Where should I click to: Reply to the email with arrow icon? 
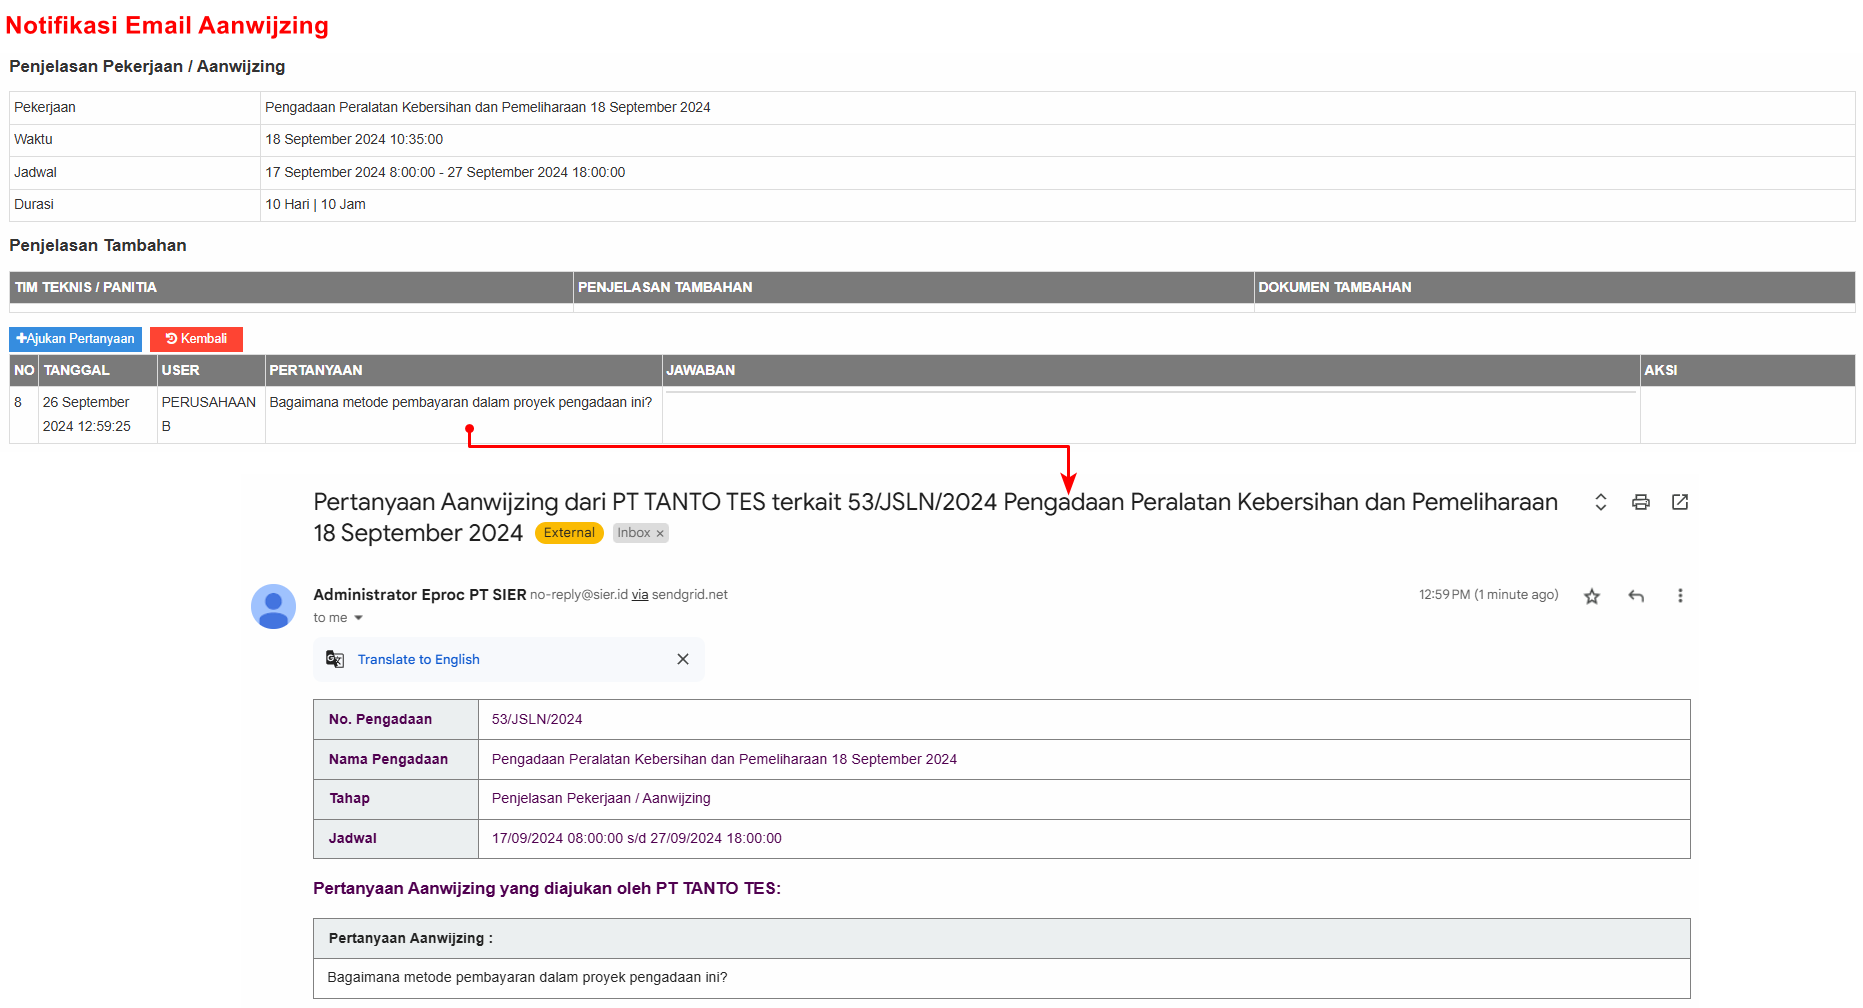tap(1636, 596)
